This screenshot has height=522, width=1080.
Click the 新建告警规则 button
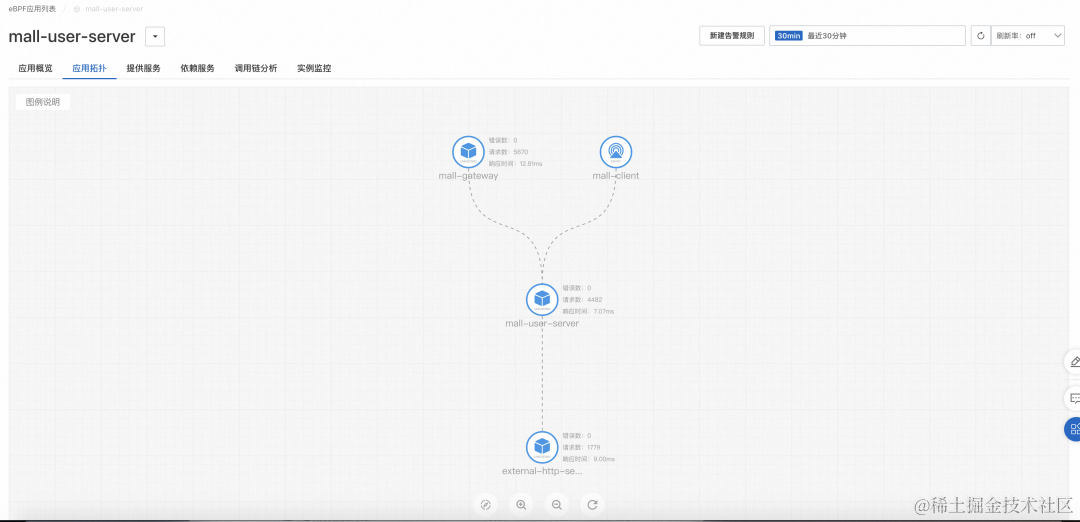[x=731, y=36]
